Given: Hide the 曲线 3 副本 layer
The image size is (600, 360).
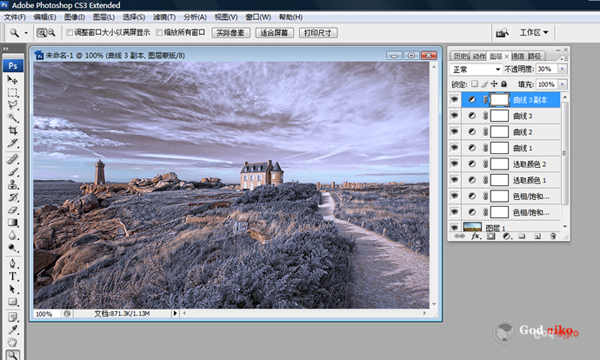Looking at the screenshot, I should click(x=454, y=99).
